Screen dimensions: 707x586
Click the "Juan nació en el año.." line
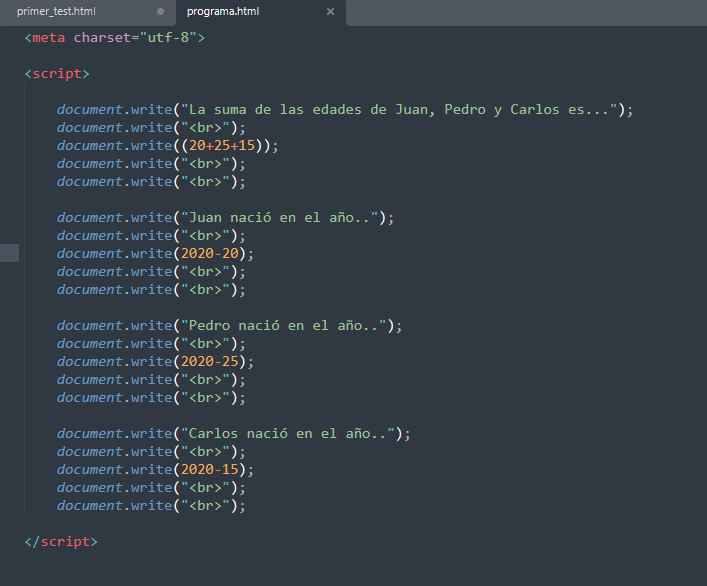tap(225, 218)
